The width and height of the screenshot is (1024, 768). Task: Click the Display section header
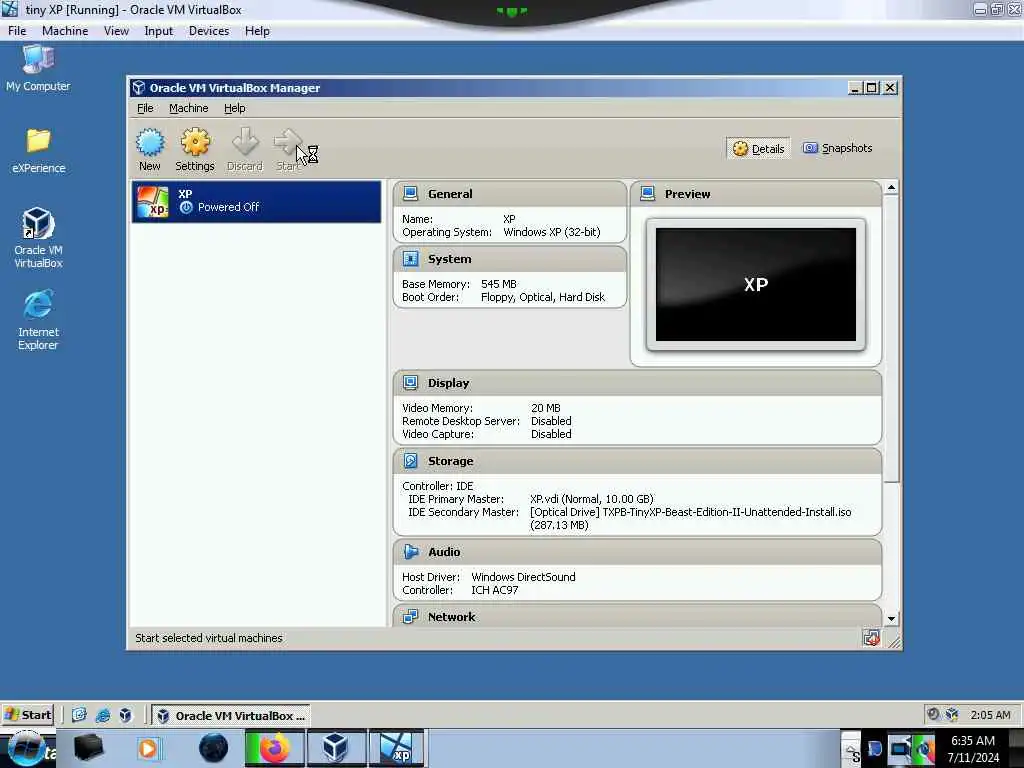[x=637, y=383]
